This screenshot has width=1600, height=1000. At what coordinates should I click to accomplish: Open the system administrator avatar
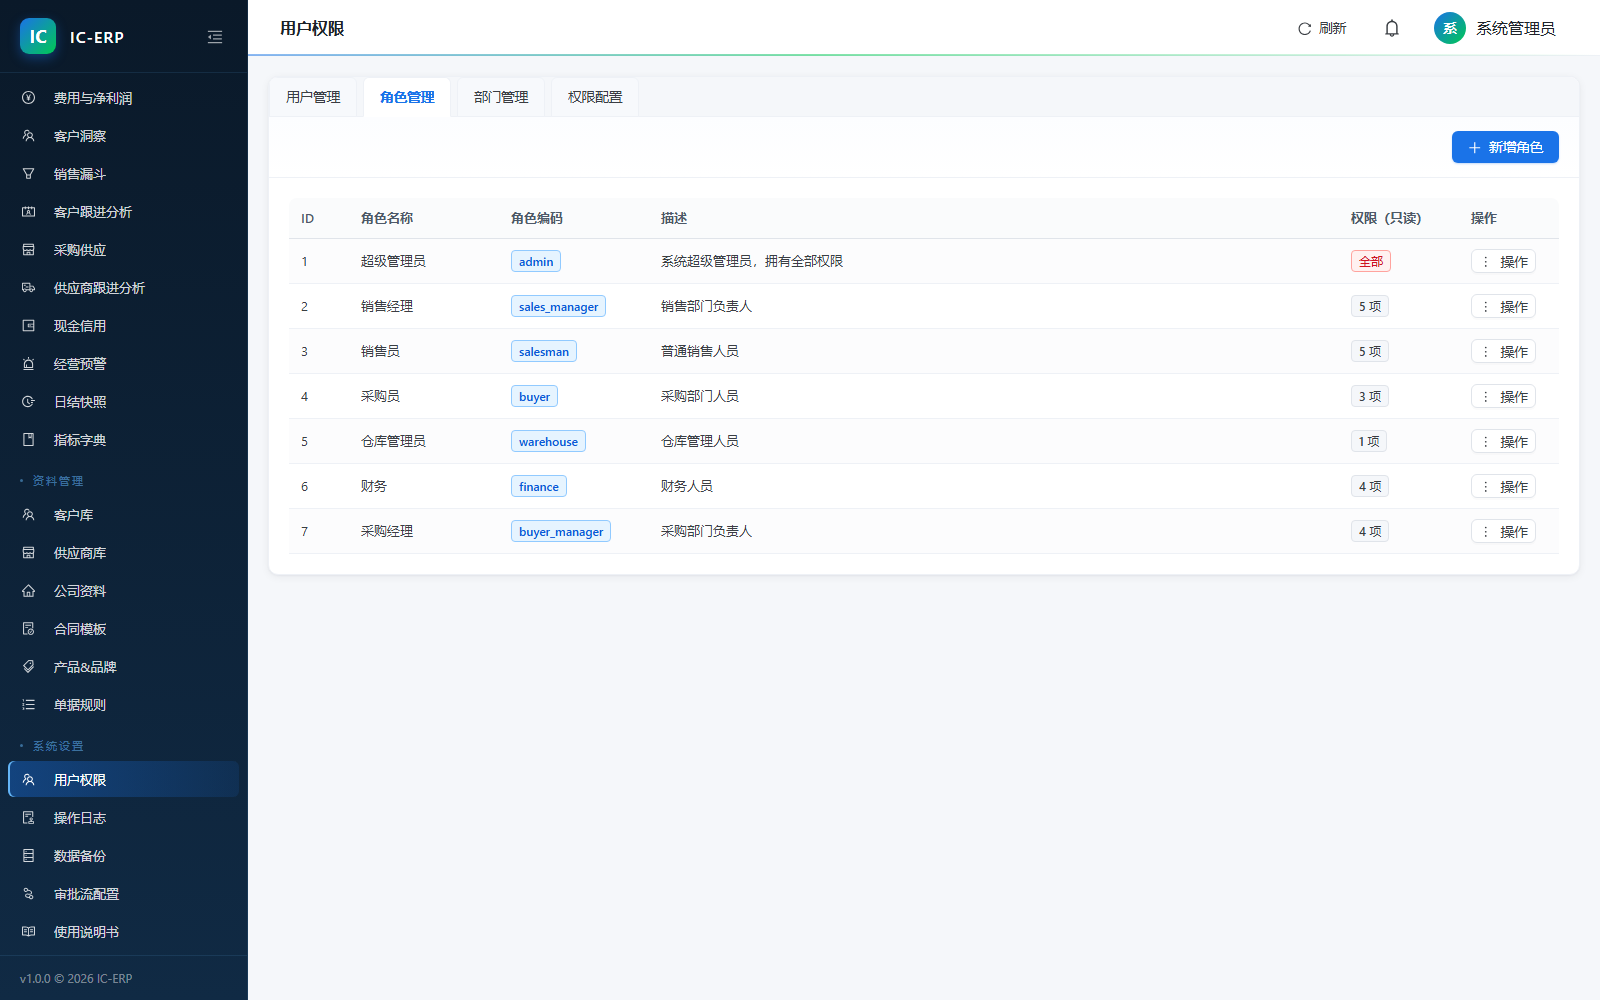click(1449, 28)
